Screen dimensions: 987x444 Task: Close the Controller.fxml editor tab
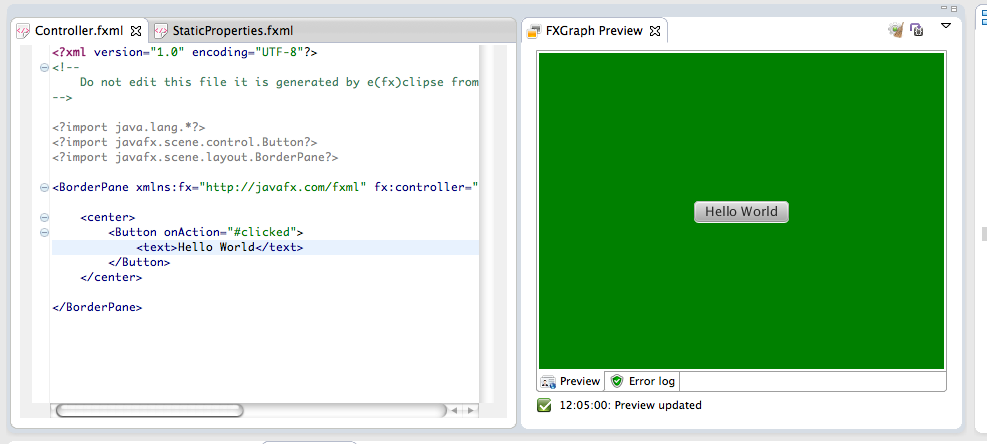pos(136,31)
